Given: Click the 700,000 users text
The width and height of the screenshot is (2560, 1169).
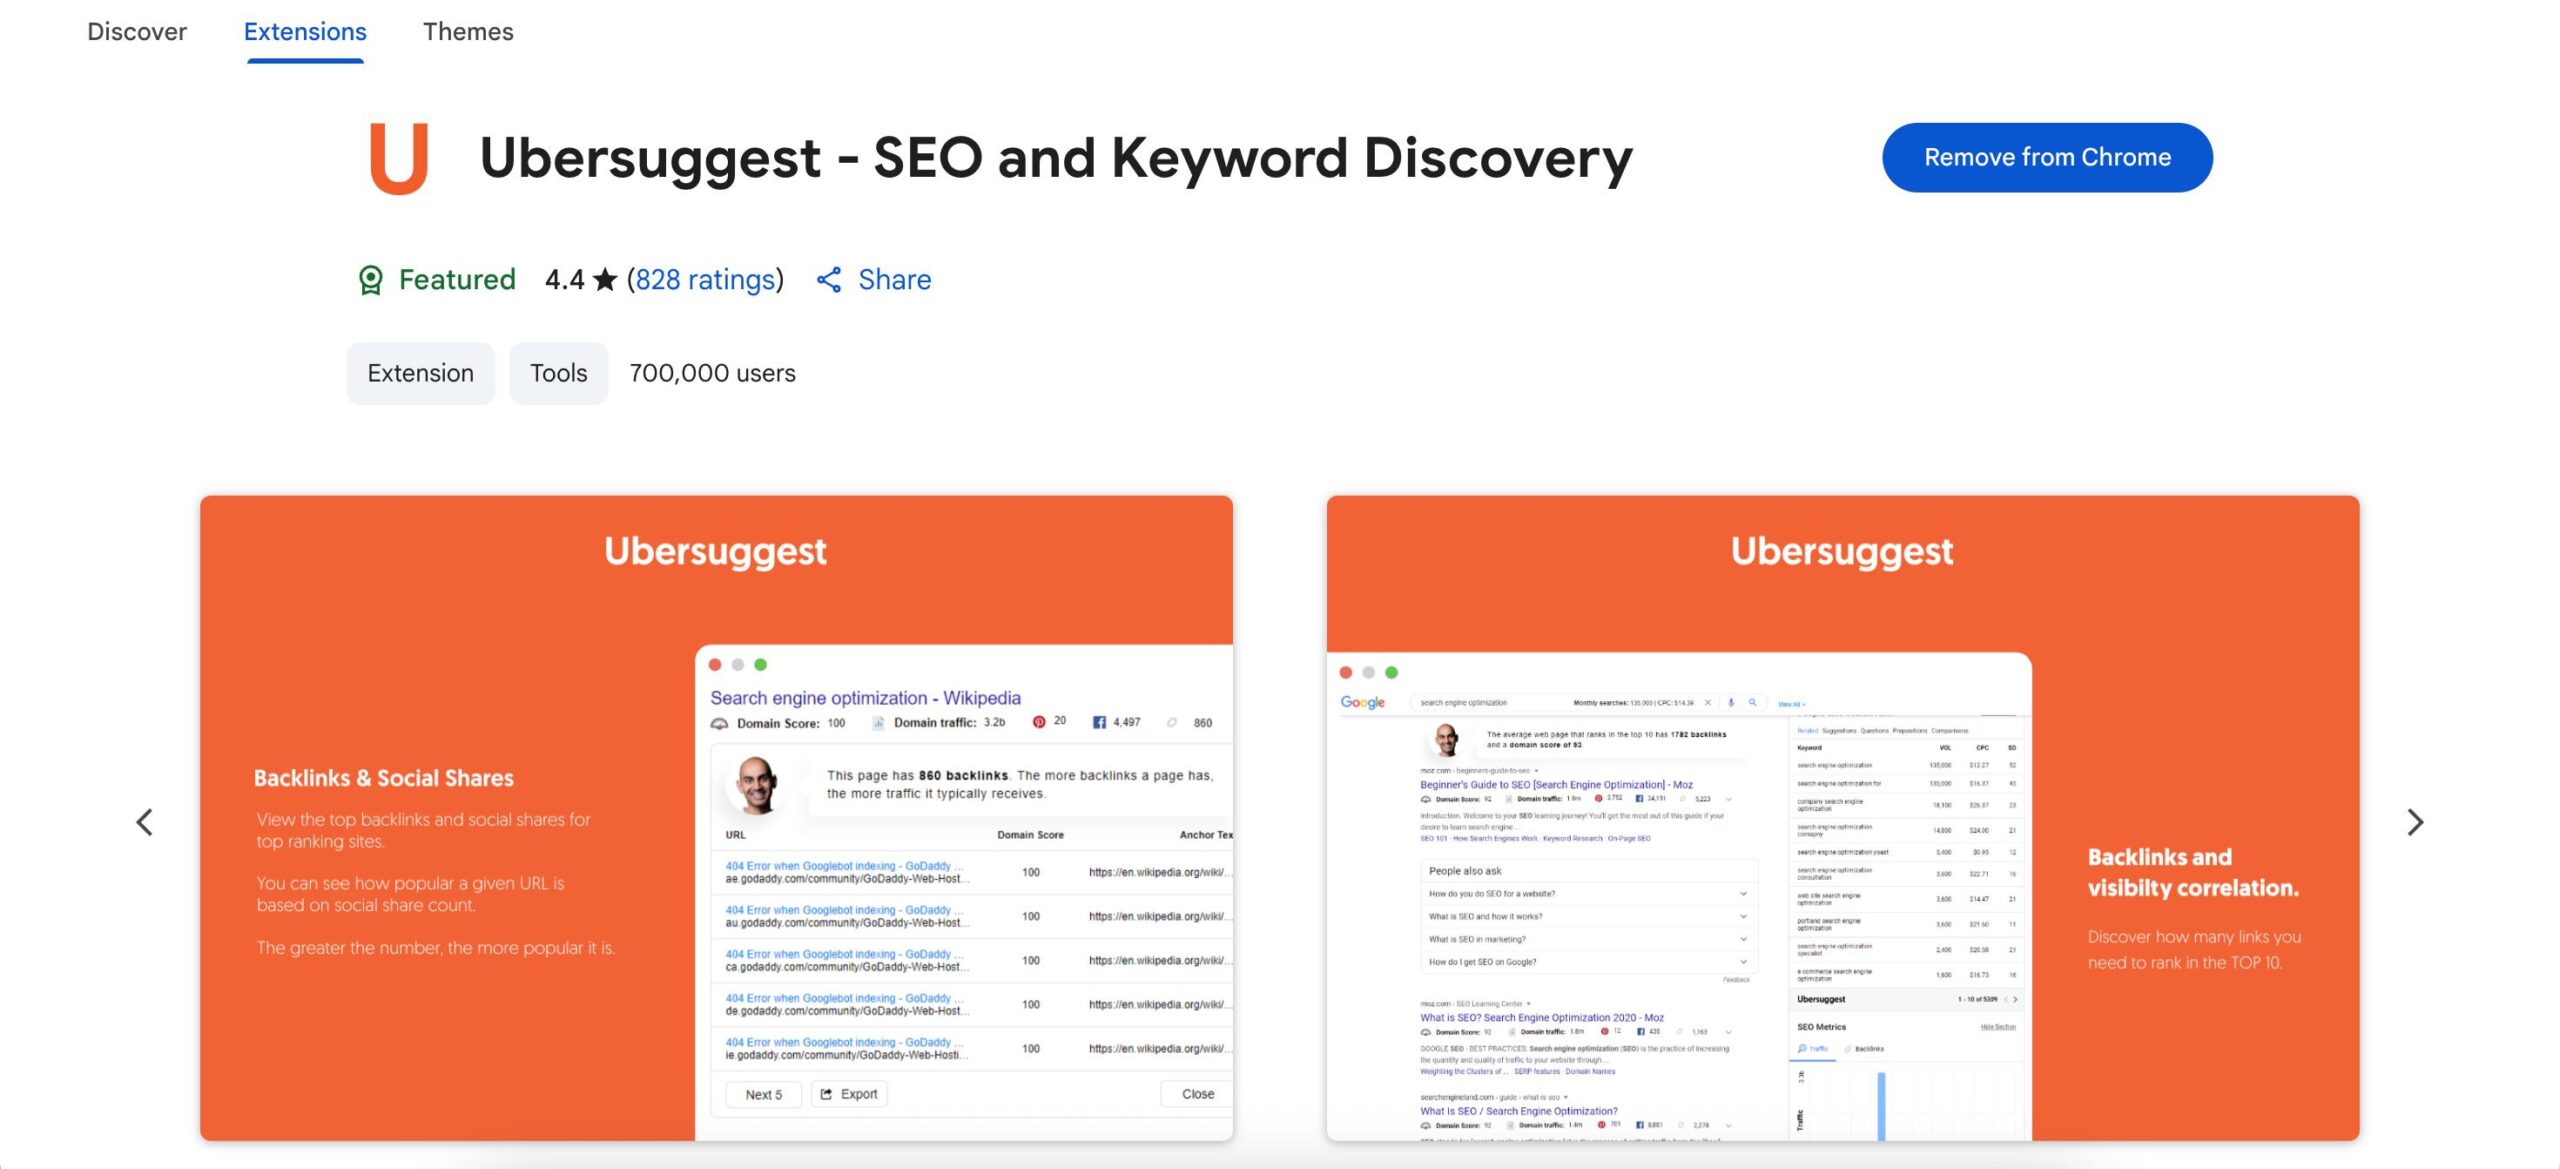Looking at the screenshot, I should coord(712,373).
